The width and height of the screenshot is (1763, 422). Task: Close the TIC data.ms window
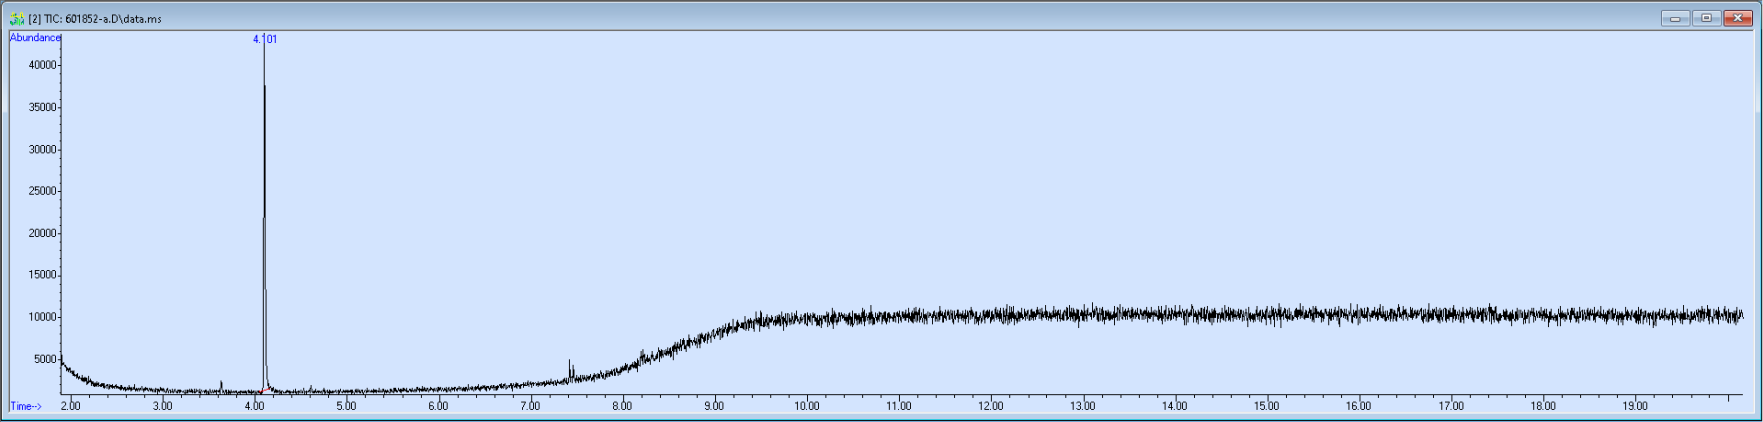tap(1738, 18)
